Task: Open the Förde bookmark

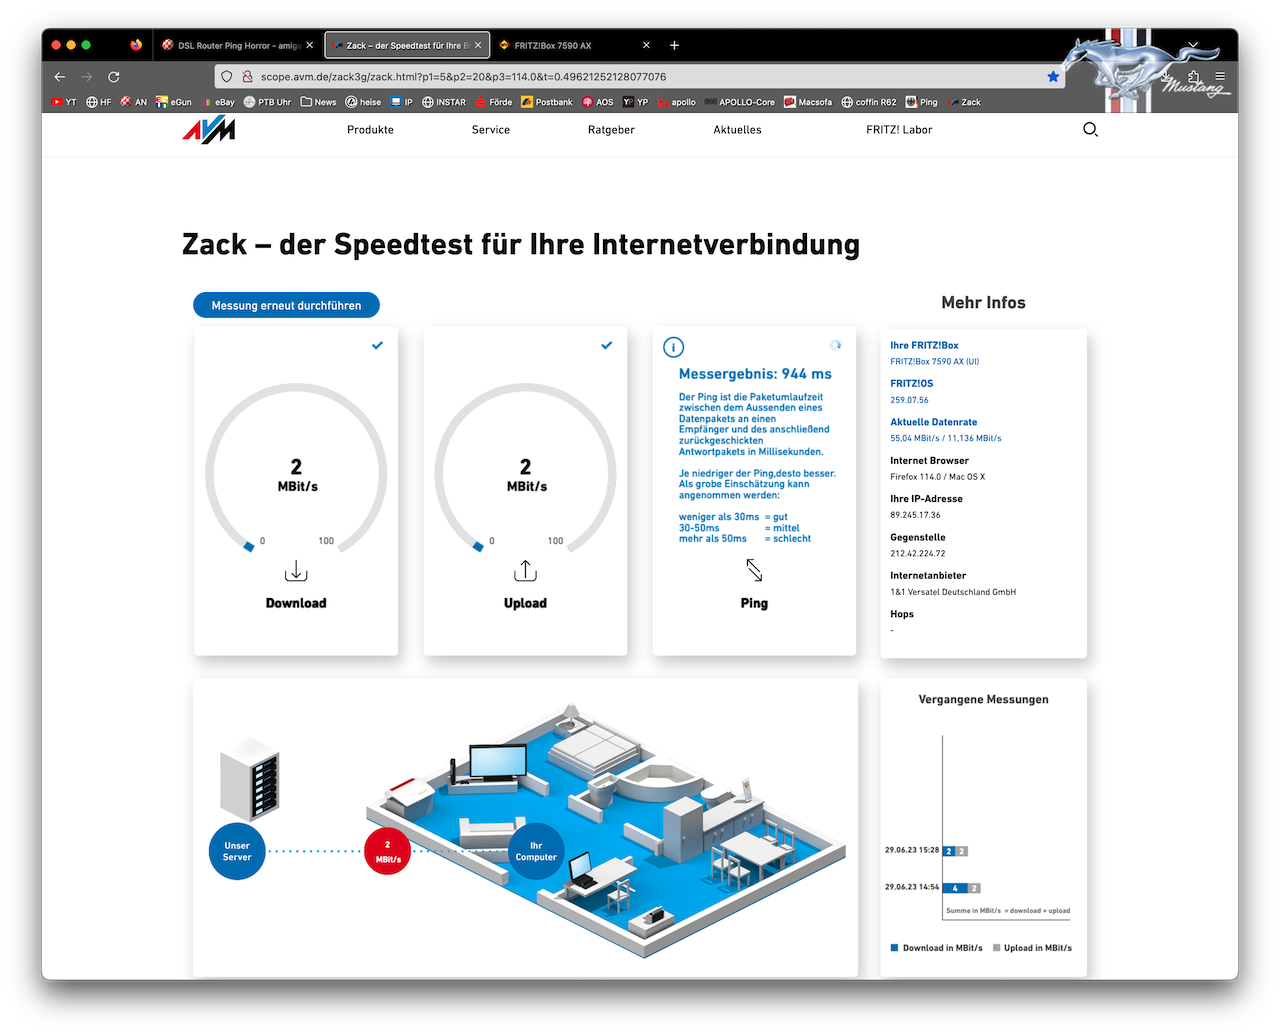Action: [494, 102]
